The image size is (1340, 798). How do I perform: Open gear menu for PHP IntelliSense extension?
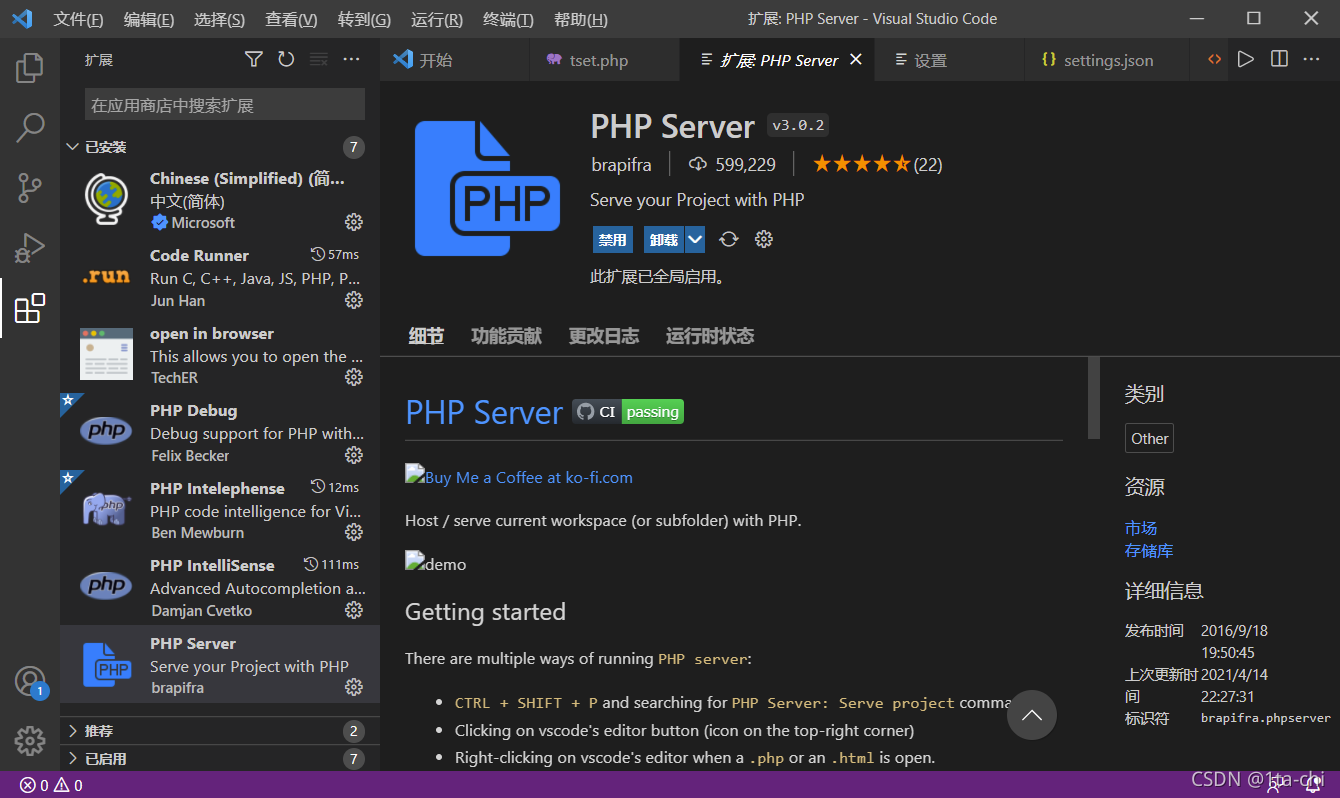354,610
